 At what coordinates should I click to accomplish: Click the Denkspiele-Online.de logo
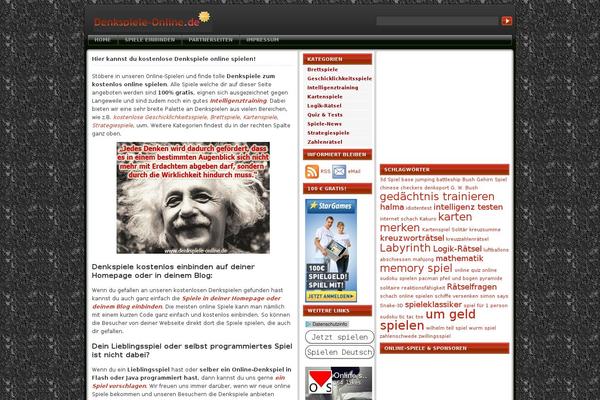(152, 21)
